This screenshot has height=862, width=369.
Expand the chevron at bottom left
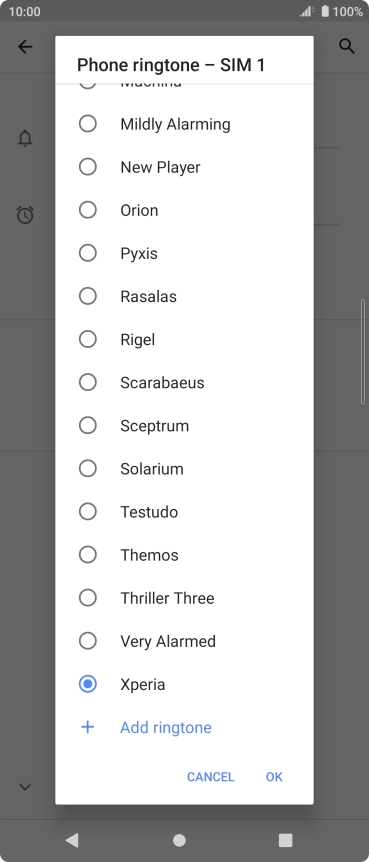click(25, 787)
